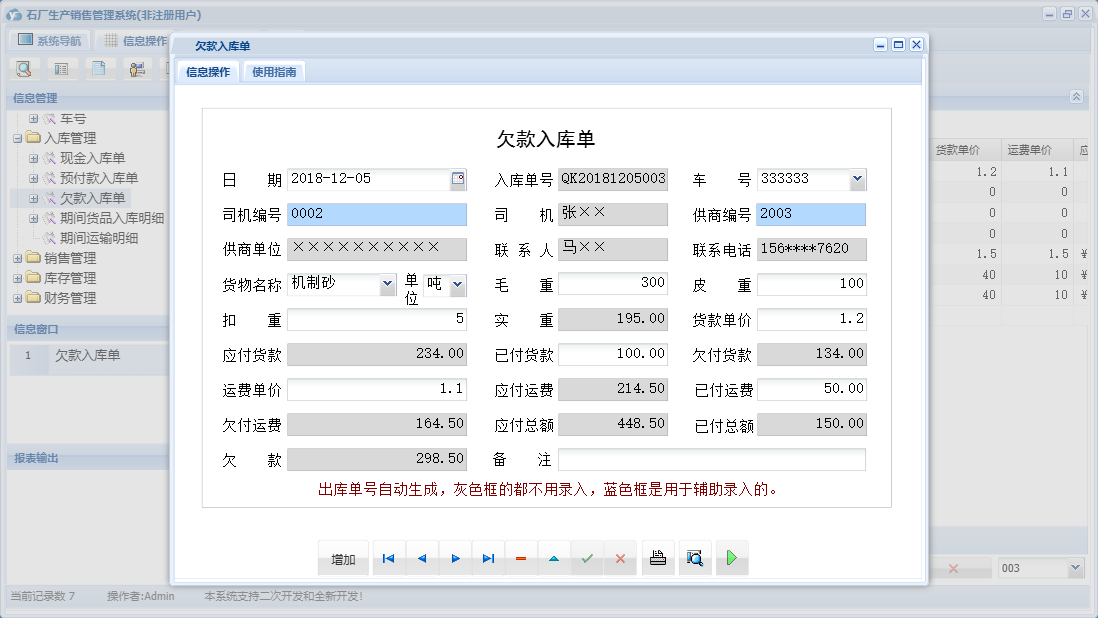Go to the last record arrow icon
Viewport: 1098px width, 618px height.
pos(488,558)
